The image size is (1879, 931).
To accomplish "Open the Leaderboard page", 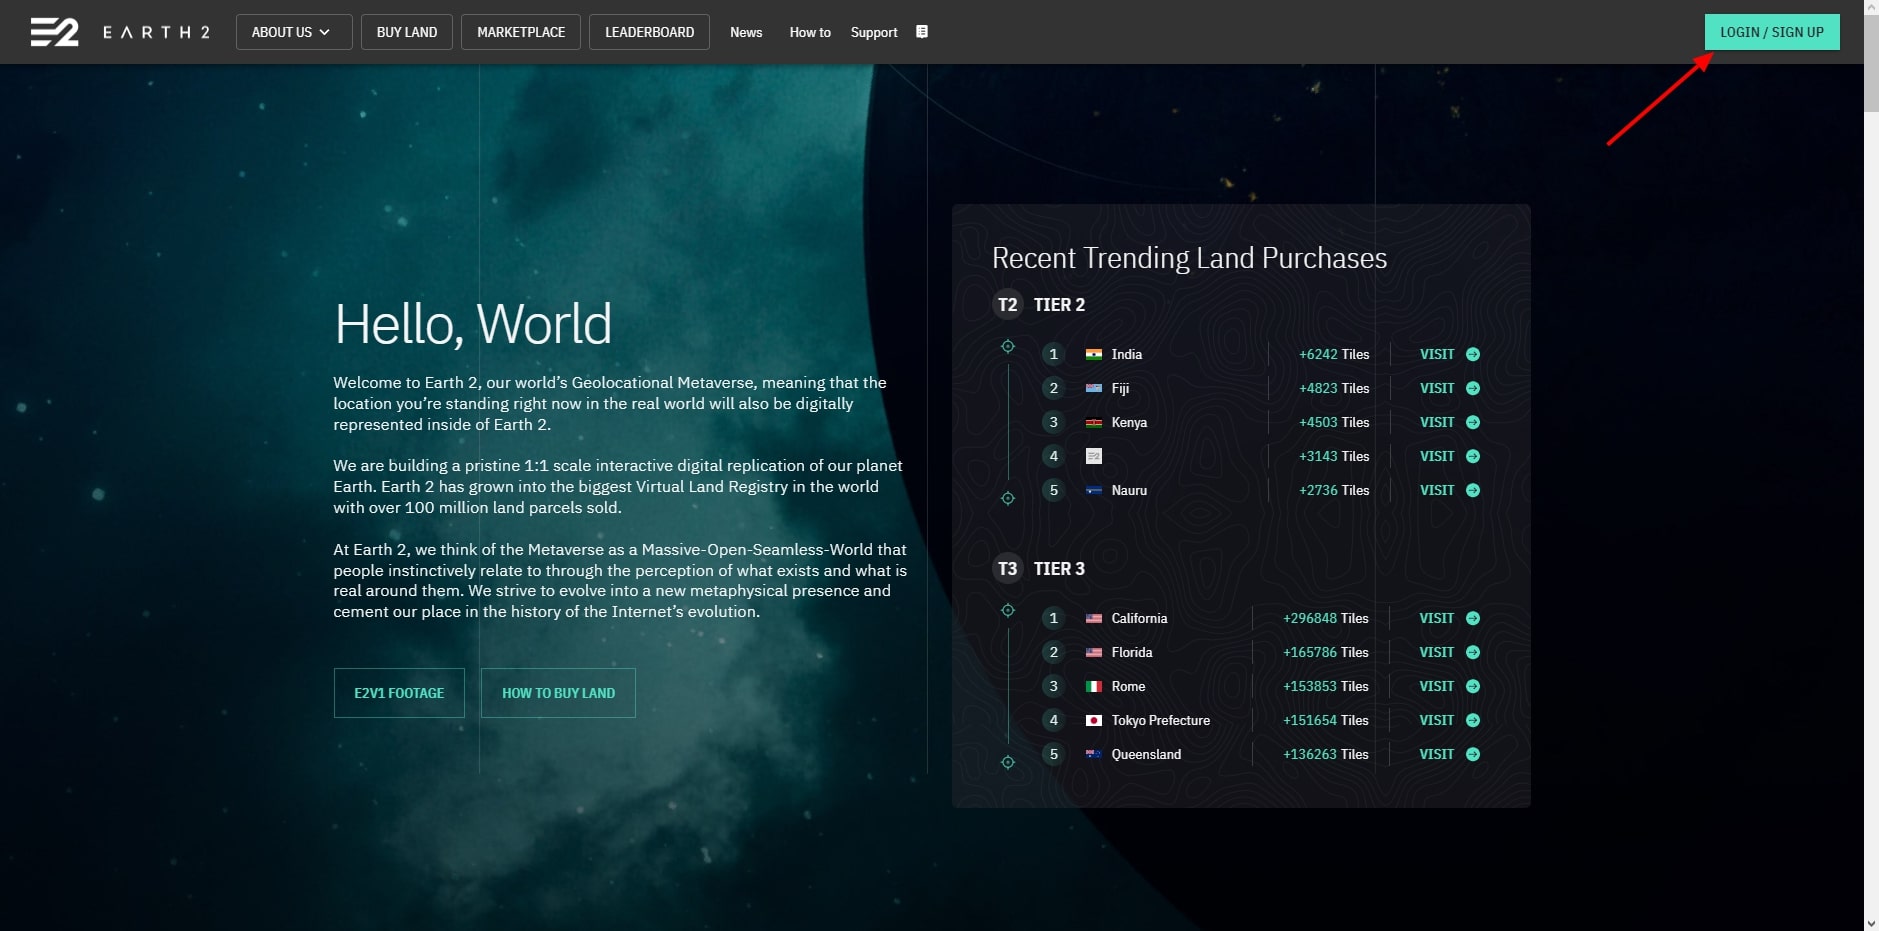I will click(649, 32).
